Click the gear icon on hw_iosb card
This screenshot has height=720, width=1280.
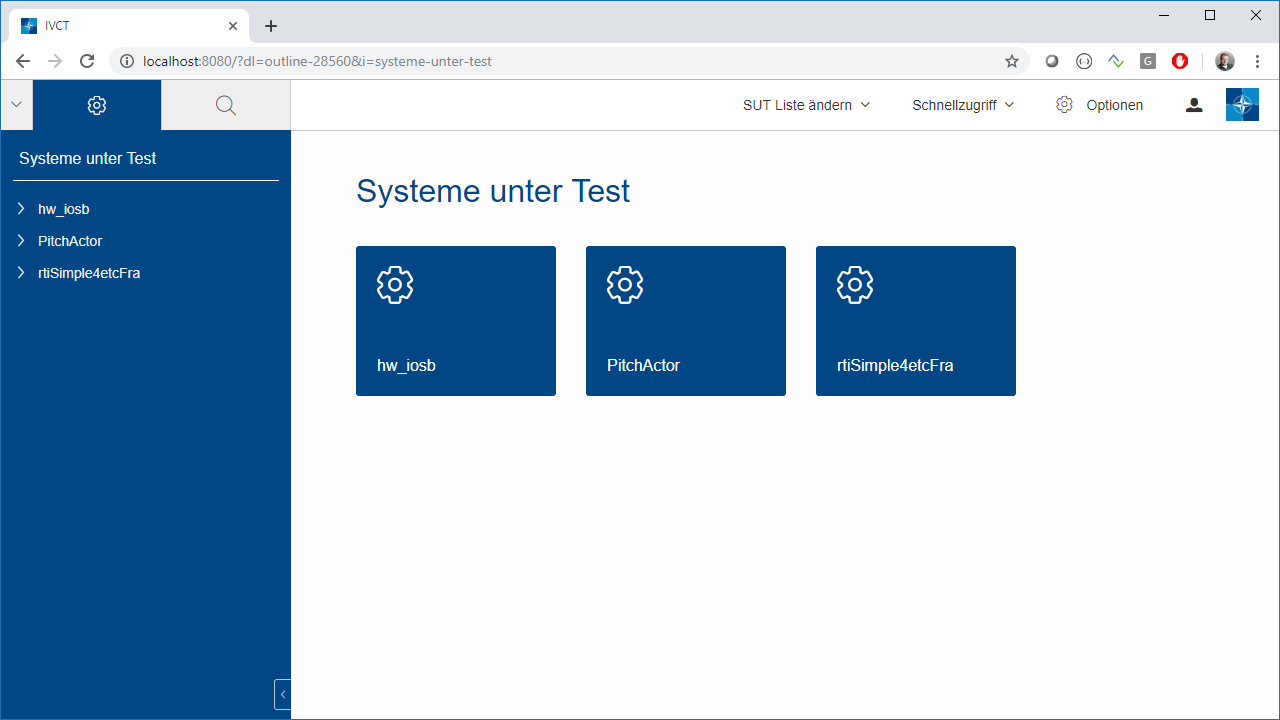(395, 285)
